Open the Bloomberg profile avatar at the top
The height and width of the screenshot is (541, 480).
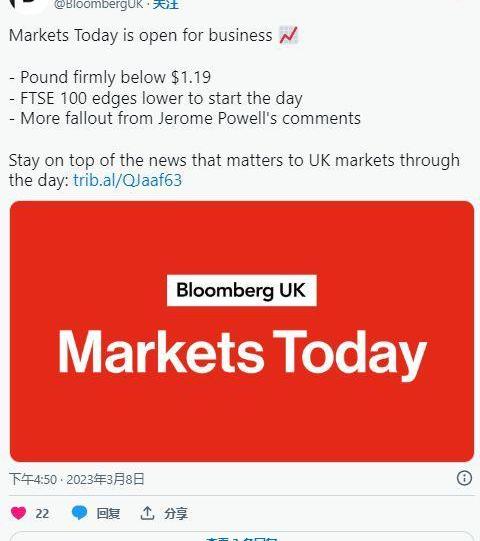pyautogui.click(x=28, y=5)
